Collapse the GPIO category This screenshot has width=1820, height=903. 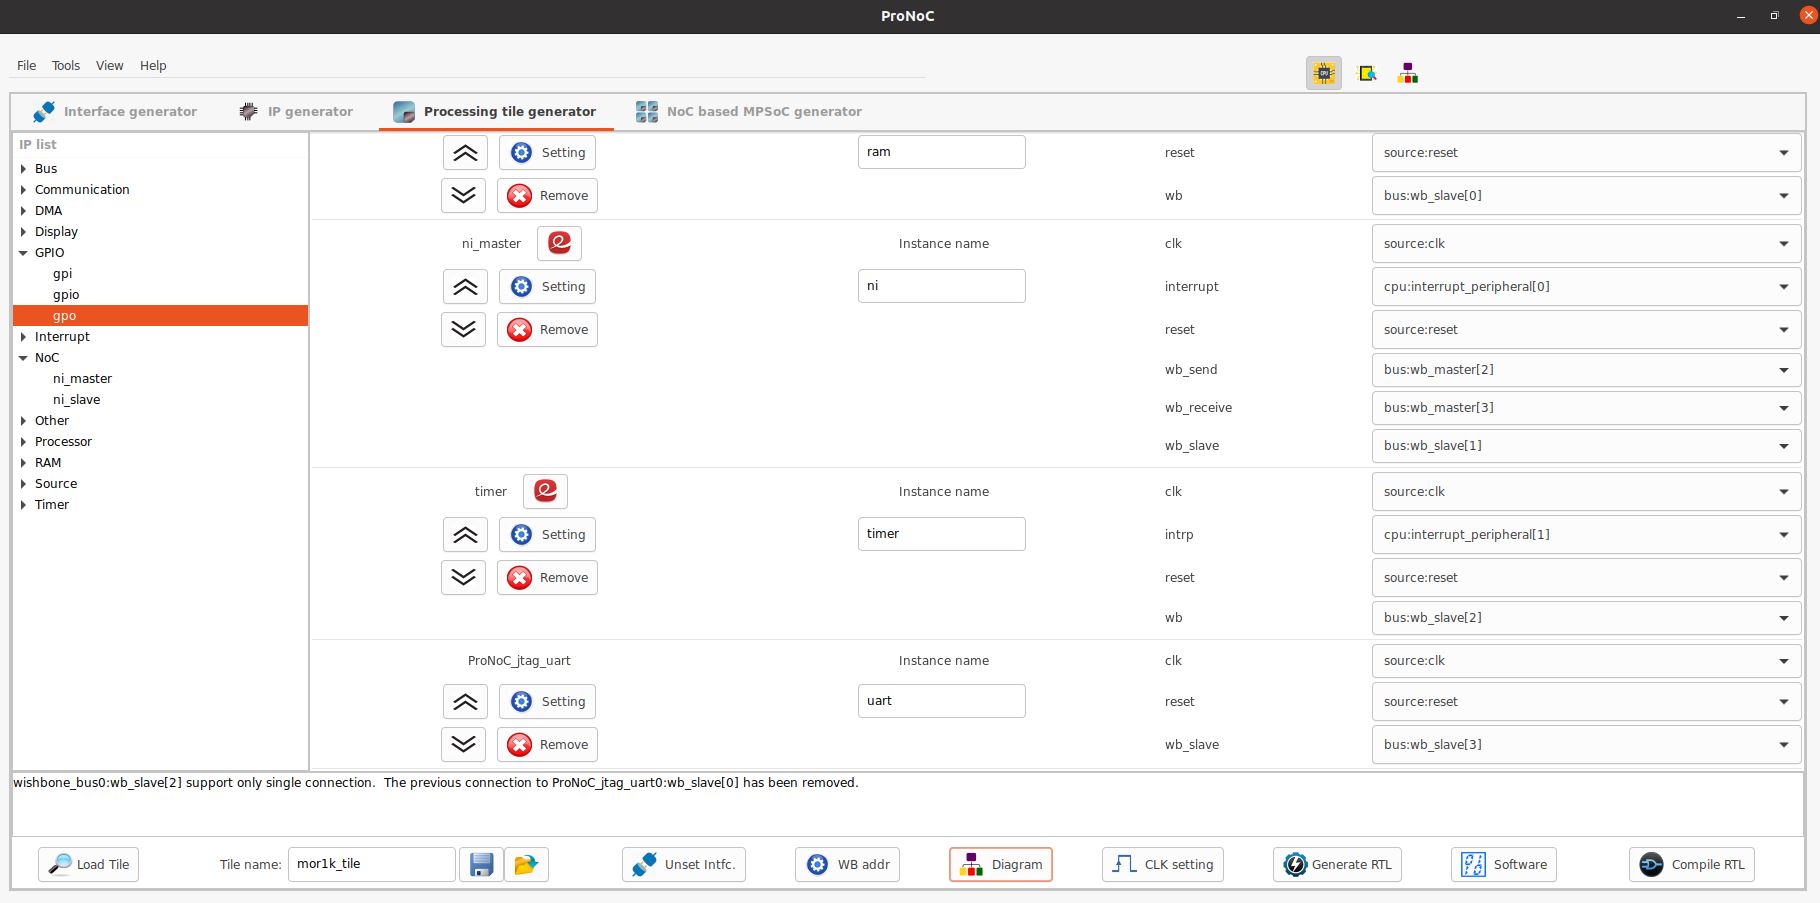pyautogui.click(x=23, y=253)
